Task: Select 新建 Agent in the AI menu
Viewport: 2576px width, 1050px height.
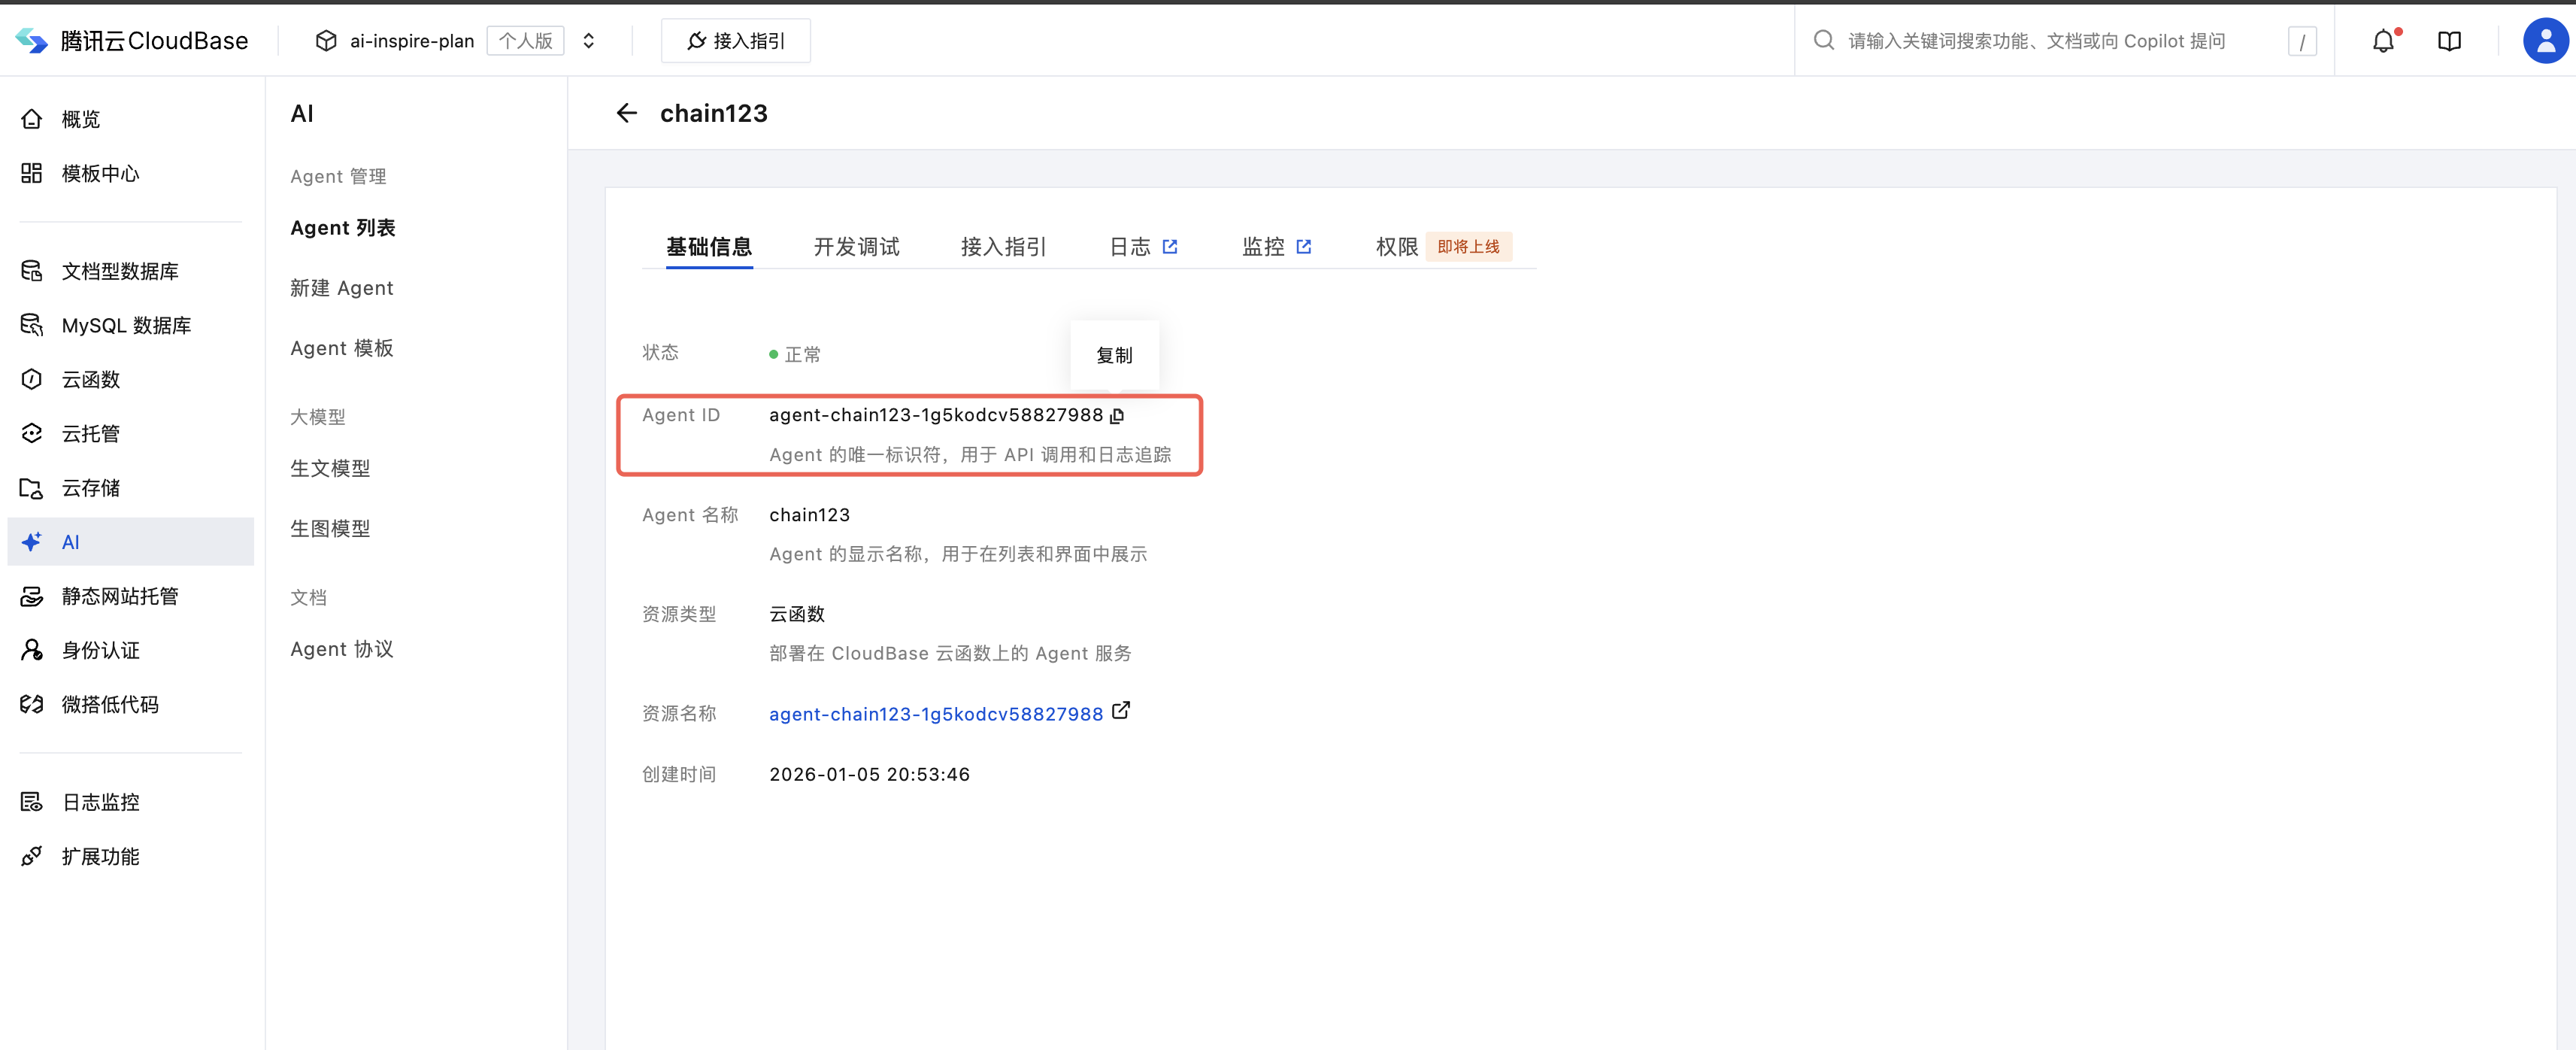Action: [x=341, y=288]
